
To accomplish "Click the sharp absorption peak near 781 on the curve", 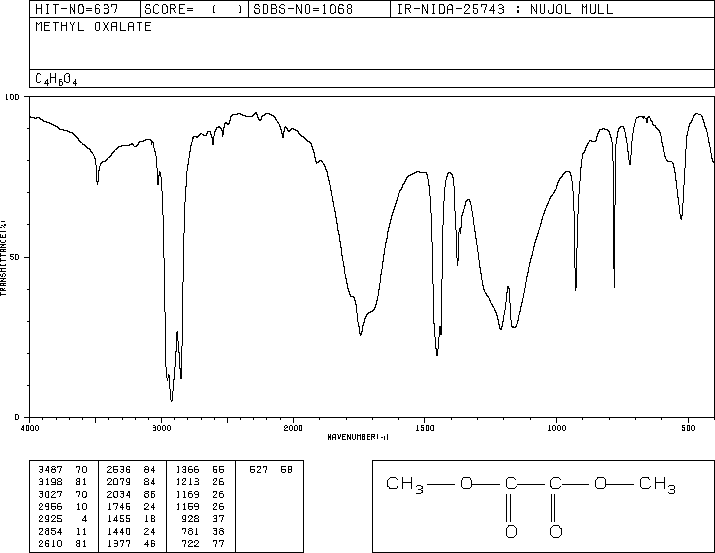I will (614, 286).
